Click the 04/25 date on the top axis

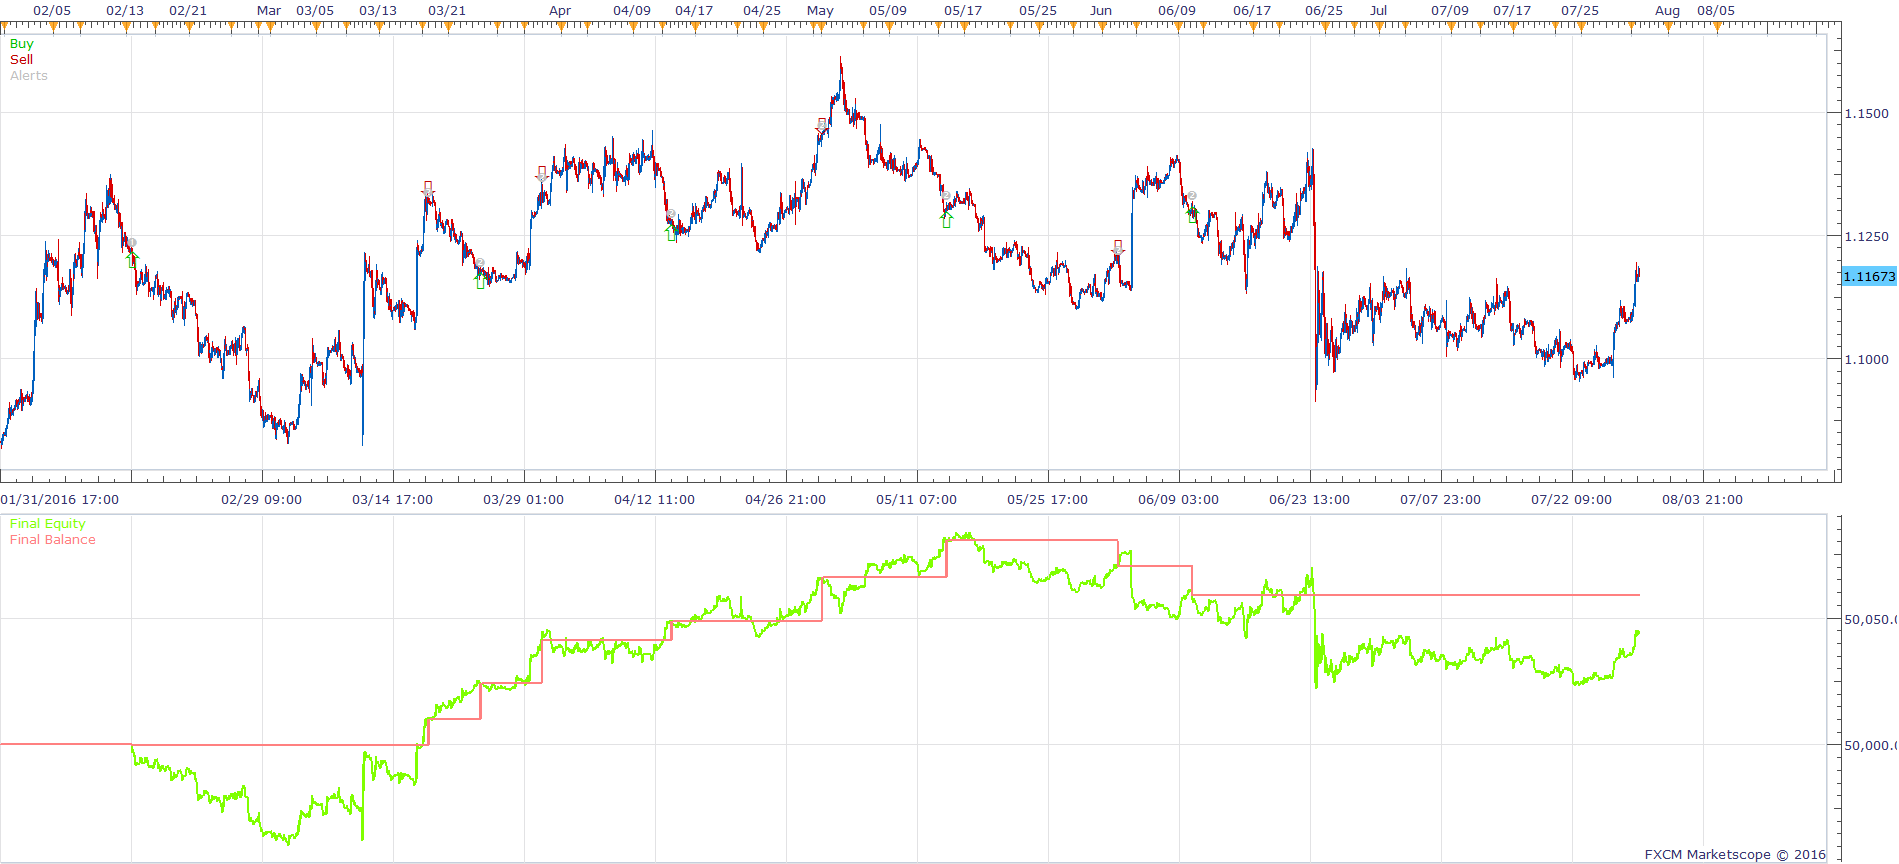[x=762, y=10]
